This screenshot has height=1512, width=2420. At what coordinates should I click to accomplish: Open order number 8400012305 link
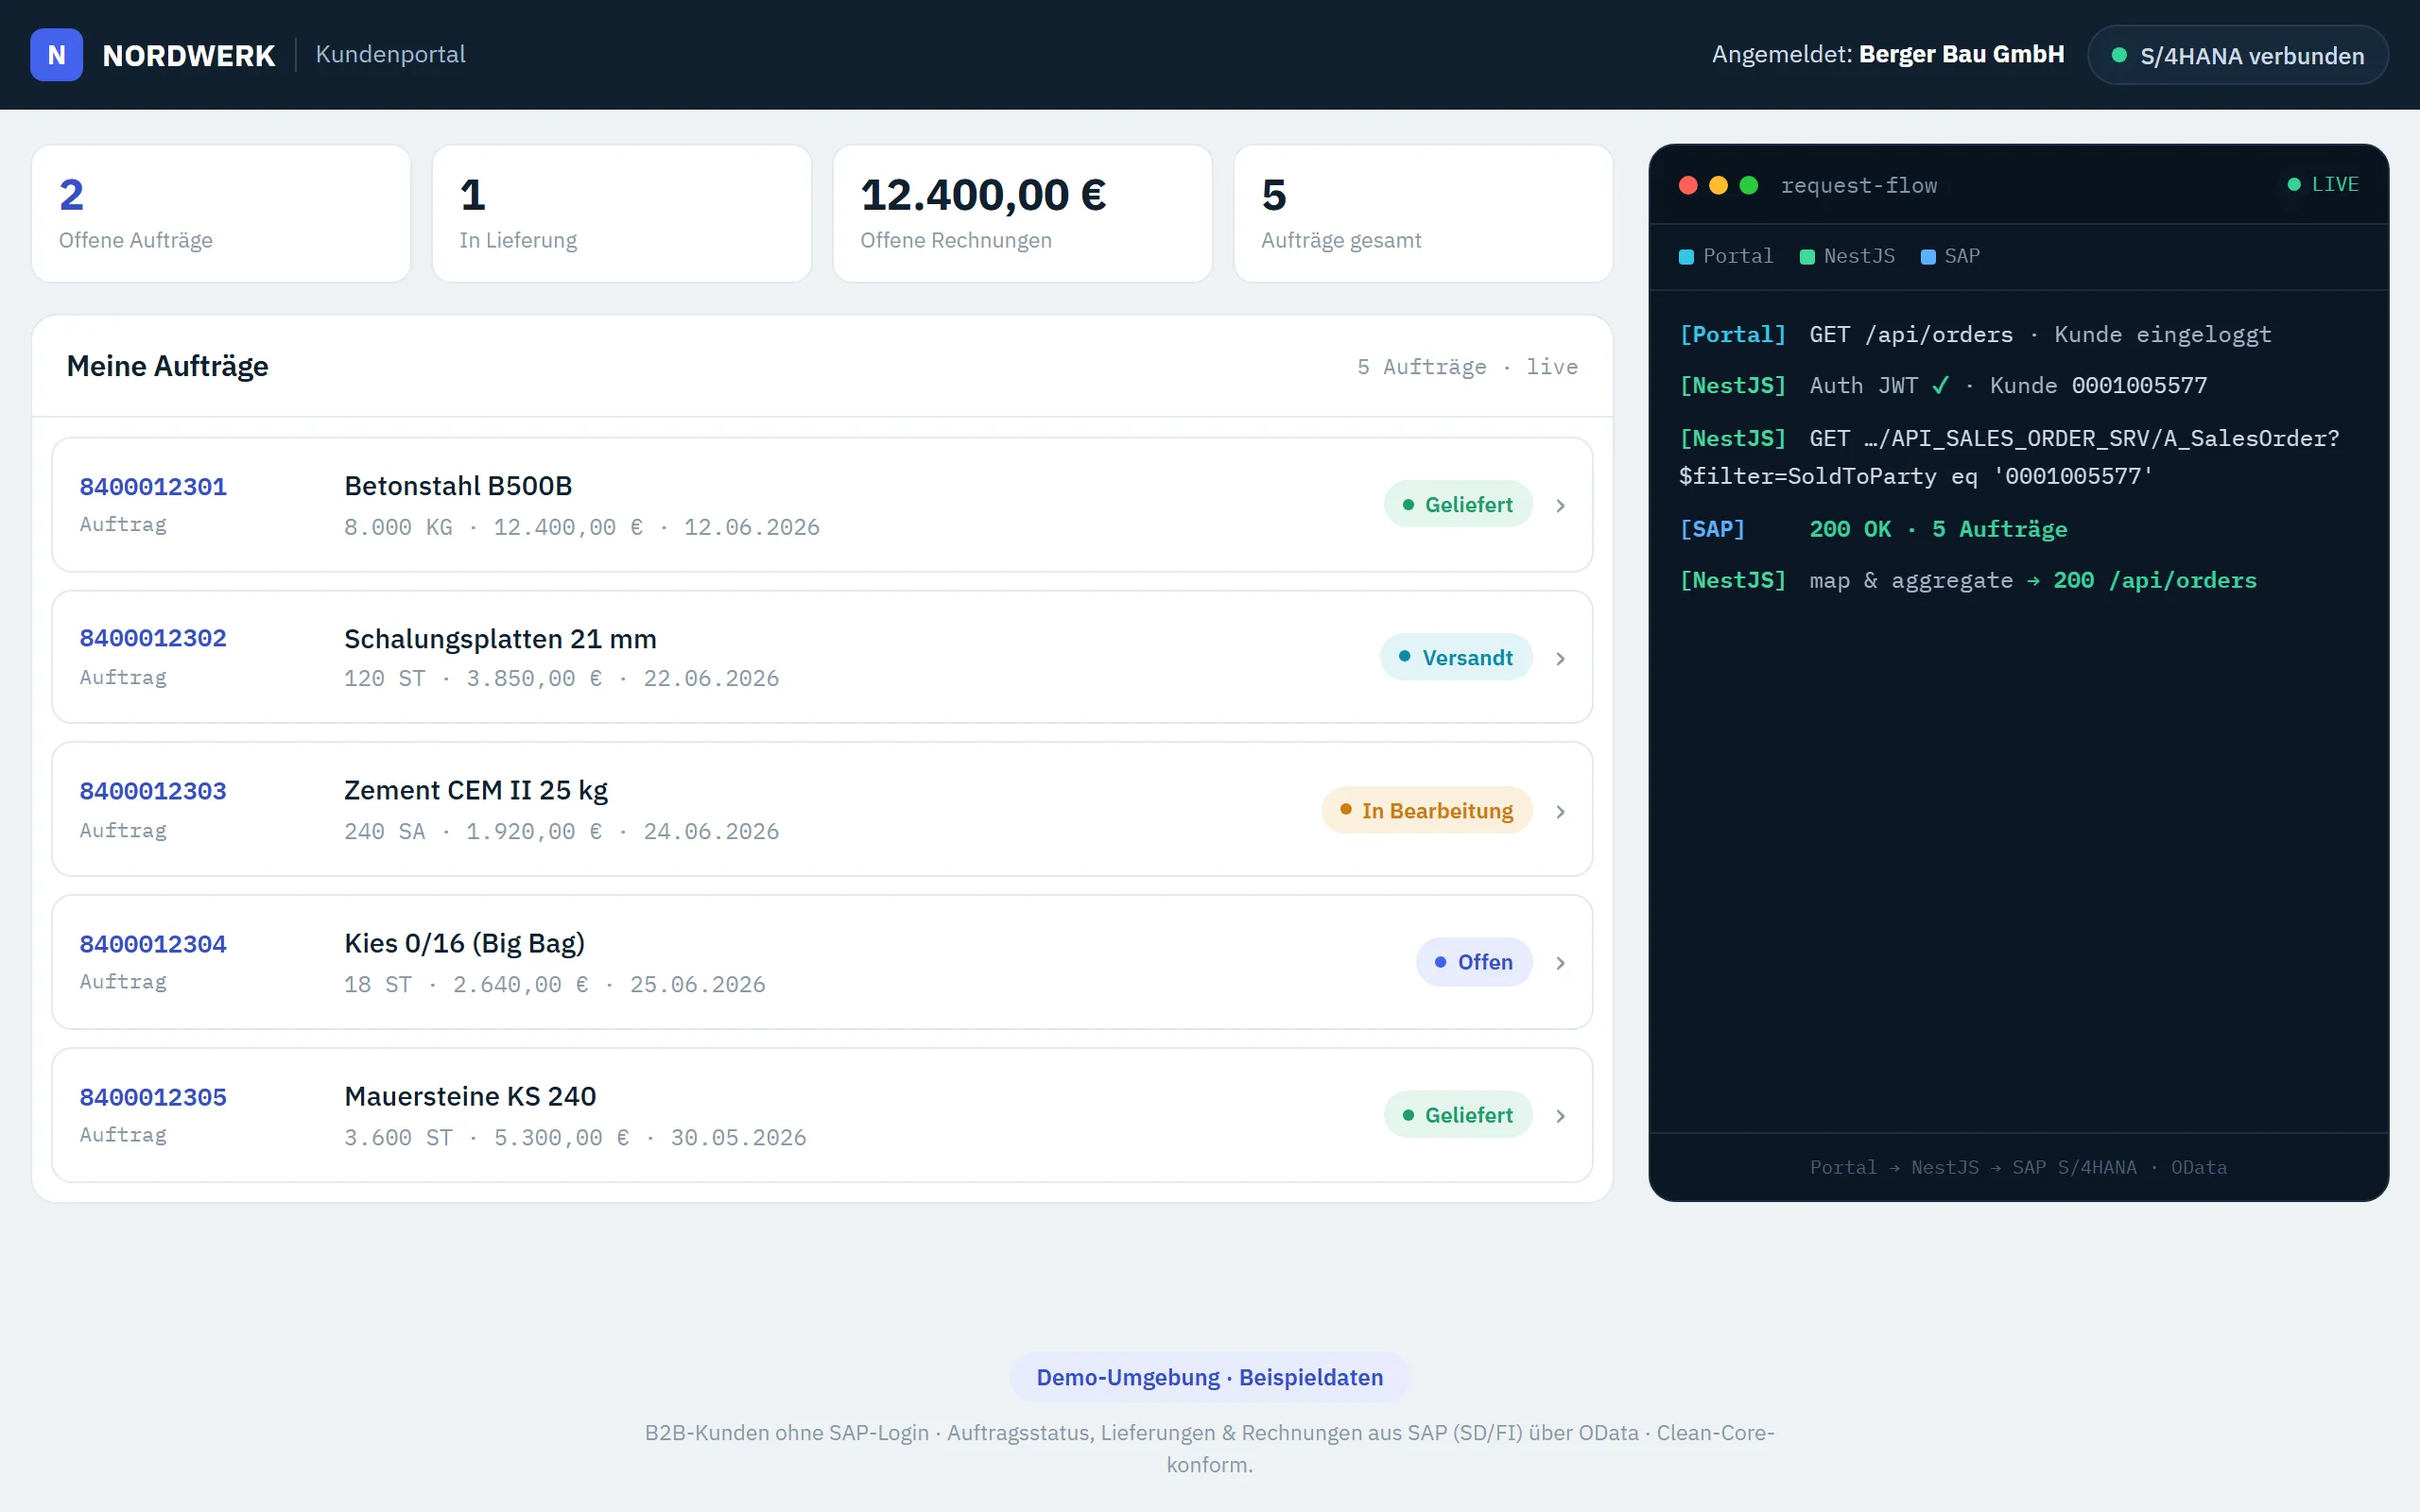tap(153, 1097)
